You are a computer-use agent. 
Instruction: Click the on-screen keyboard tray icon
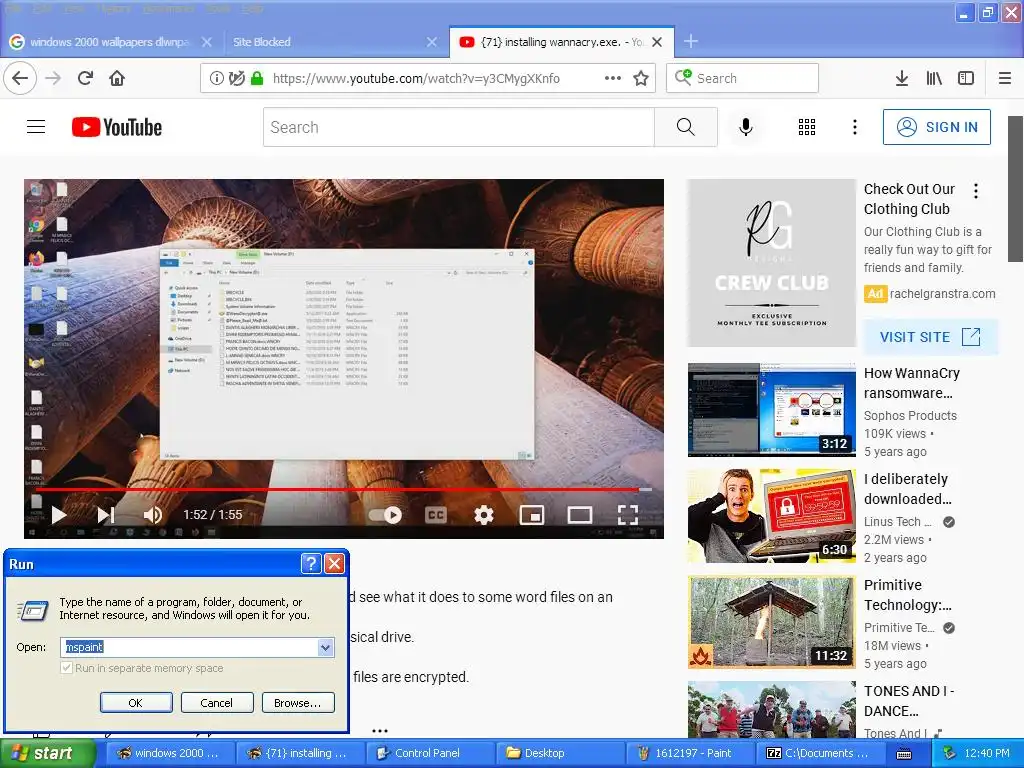click(x=904, y=754)
